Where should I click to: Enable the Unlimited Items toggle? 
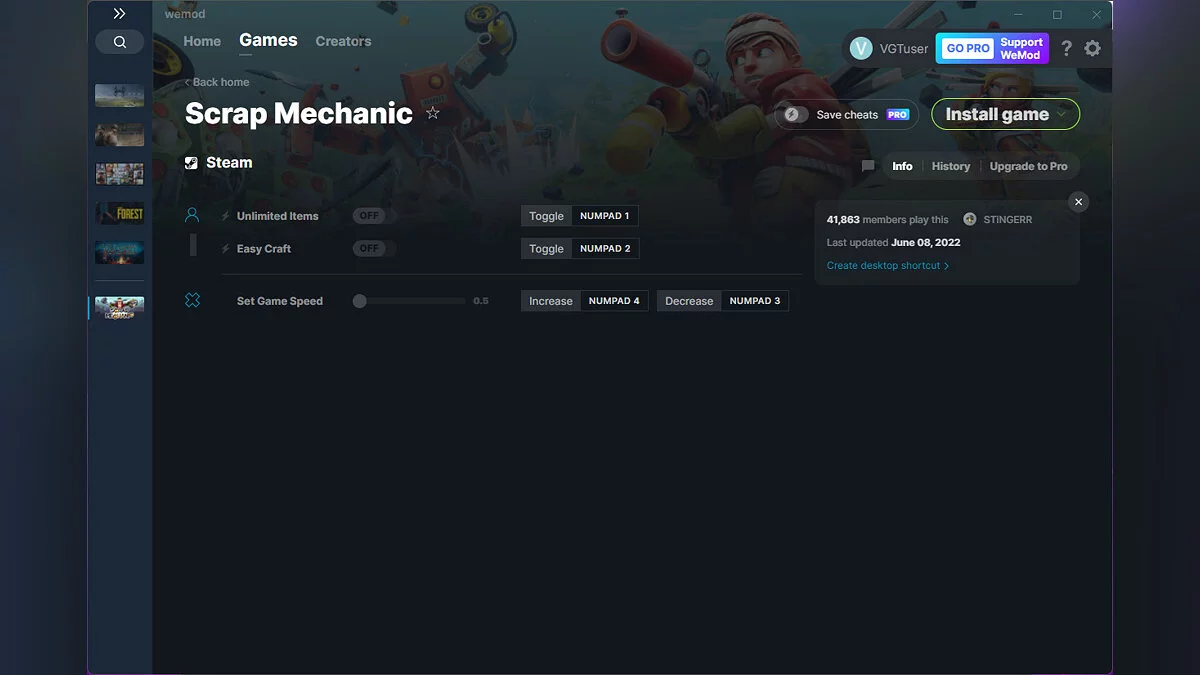[370, 215]
